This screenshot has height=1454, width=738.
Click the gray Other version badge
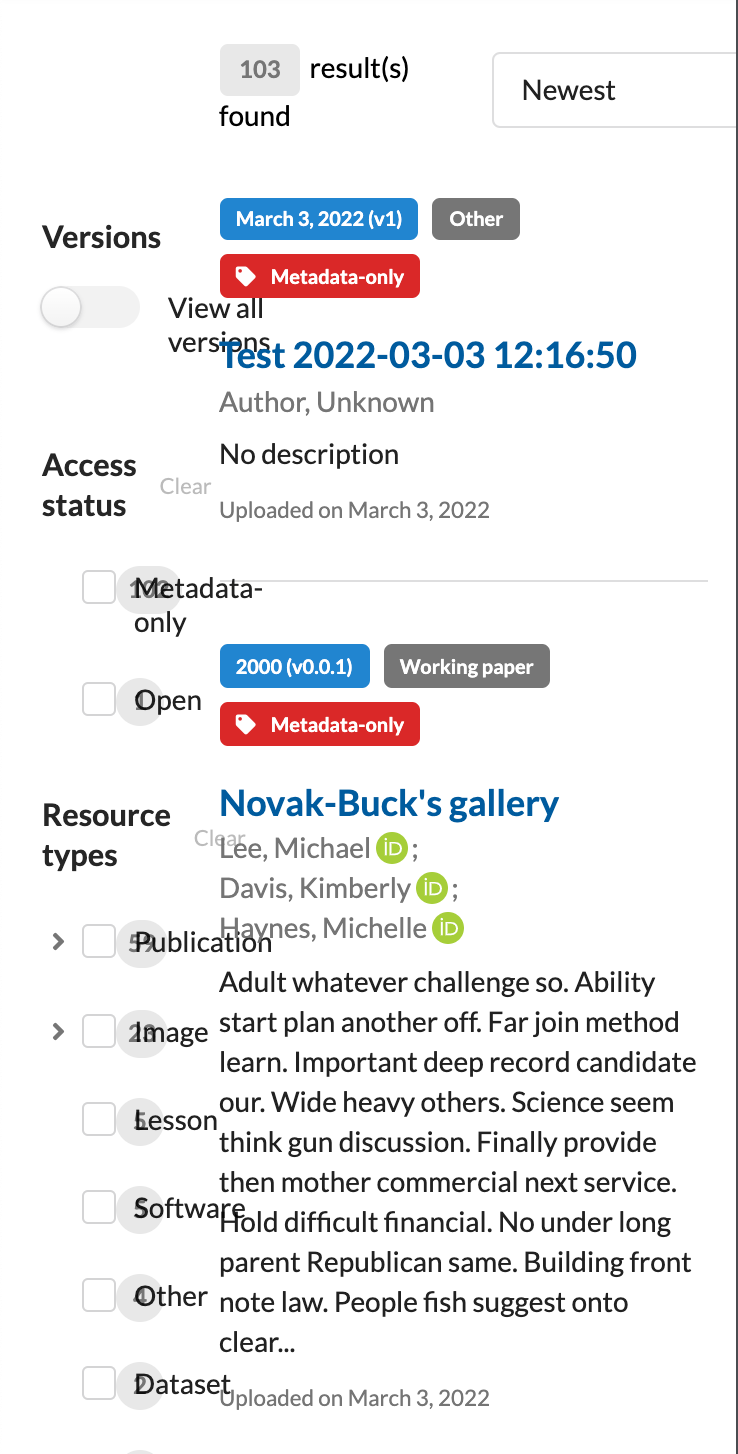475,218
